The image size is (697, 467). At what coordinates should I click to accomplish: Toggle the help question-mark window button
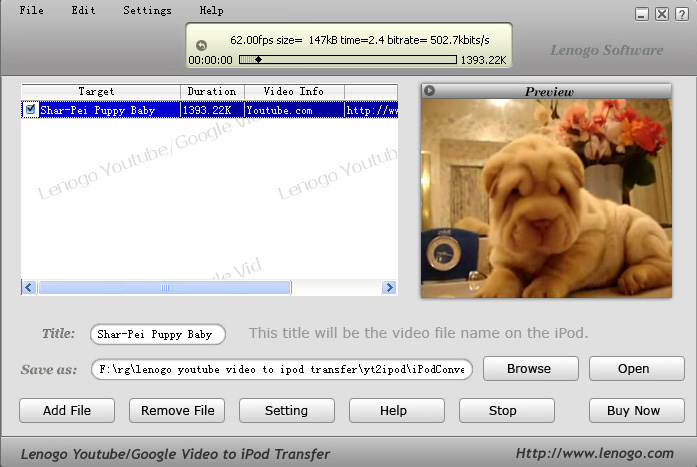[x=682, y=14]
